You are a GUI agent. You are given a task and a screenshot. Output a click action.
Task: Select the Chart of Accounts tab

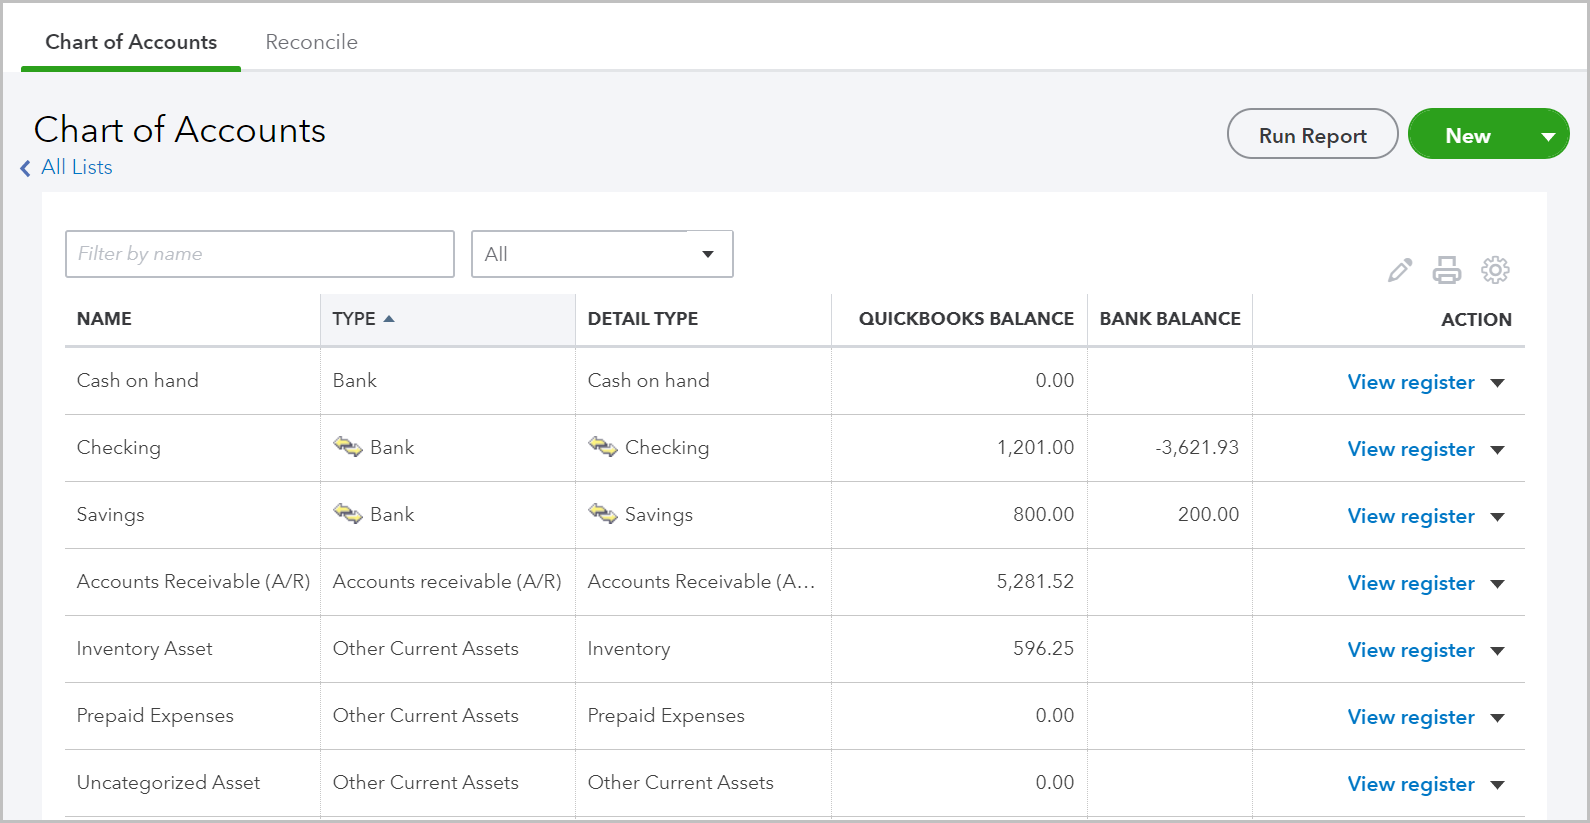(131, 42)
